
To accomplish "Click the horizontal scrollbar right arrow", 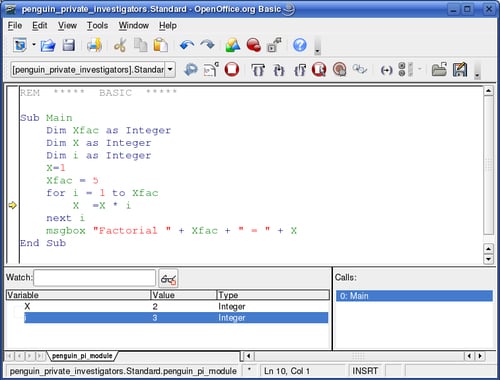I will [480, 356].
